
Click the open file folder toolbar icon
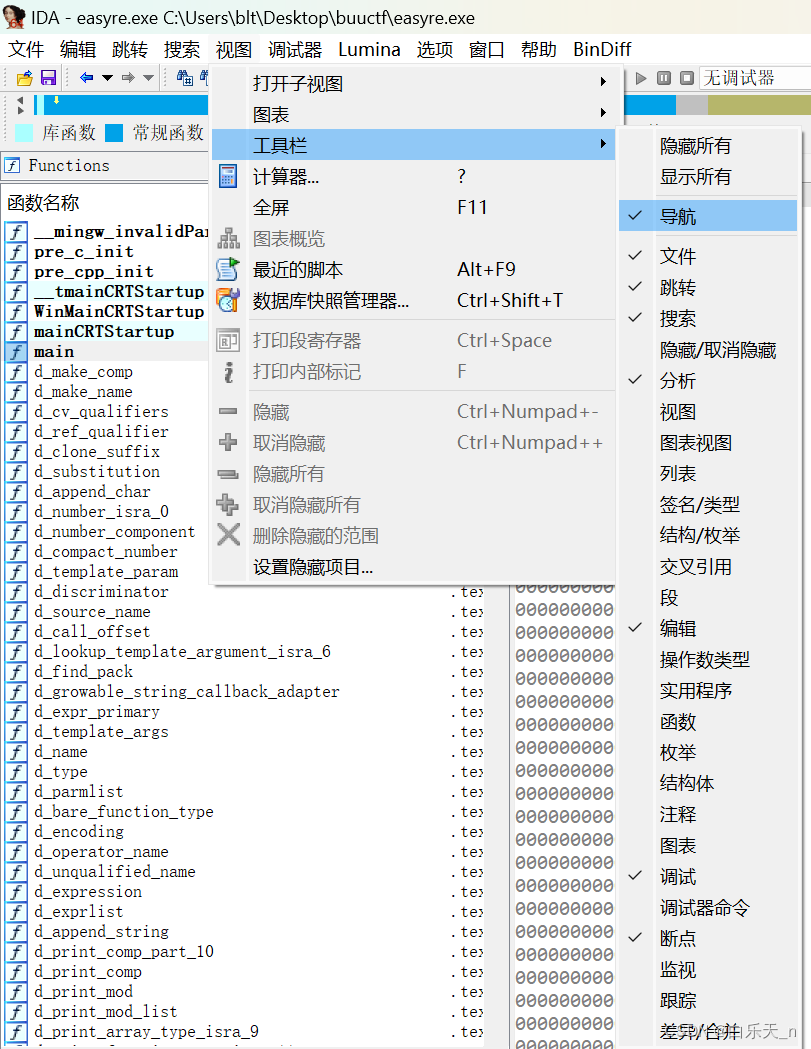25,76
